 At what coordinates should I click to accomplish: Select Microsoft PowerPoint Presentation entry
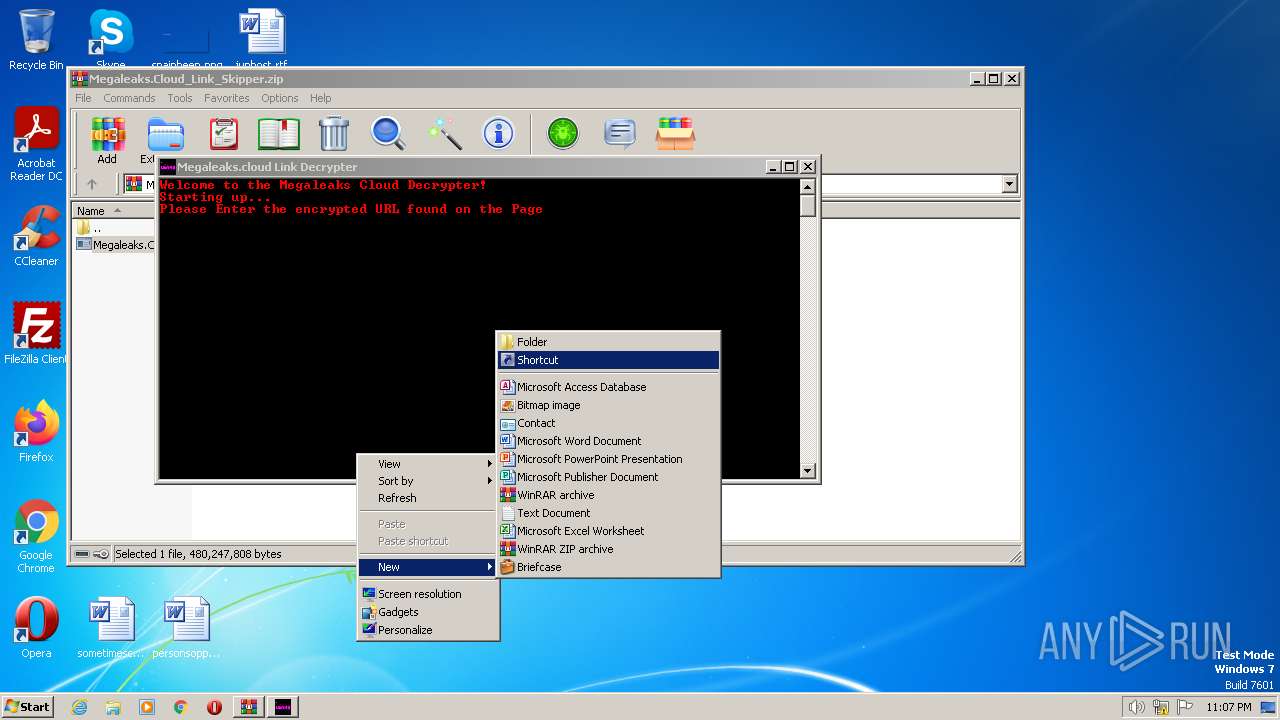(x=608, y=459)
